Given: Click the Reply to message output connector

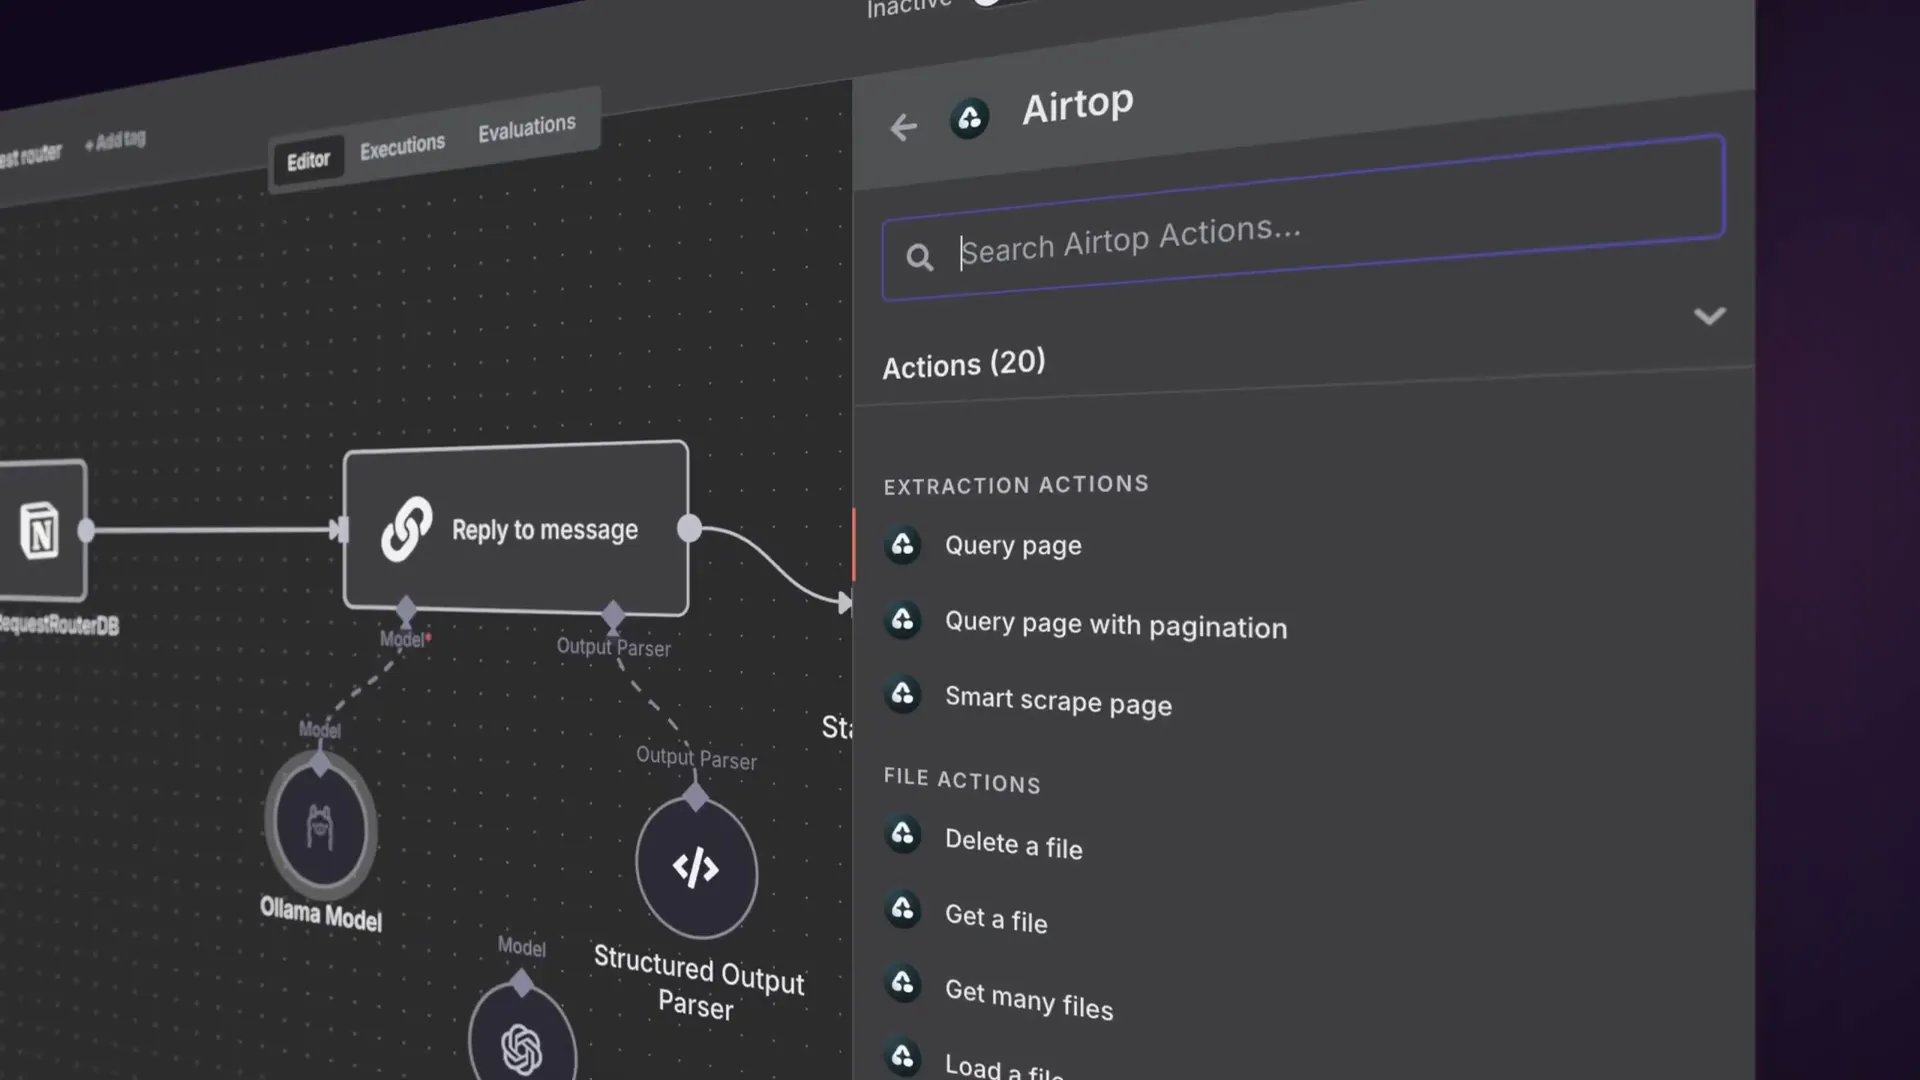Looking at the screenshot, I should pyautogui.click(x=689, y=529).
